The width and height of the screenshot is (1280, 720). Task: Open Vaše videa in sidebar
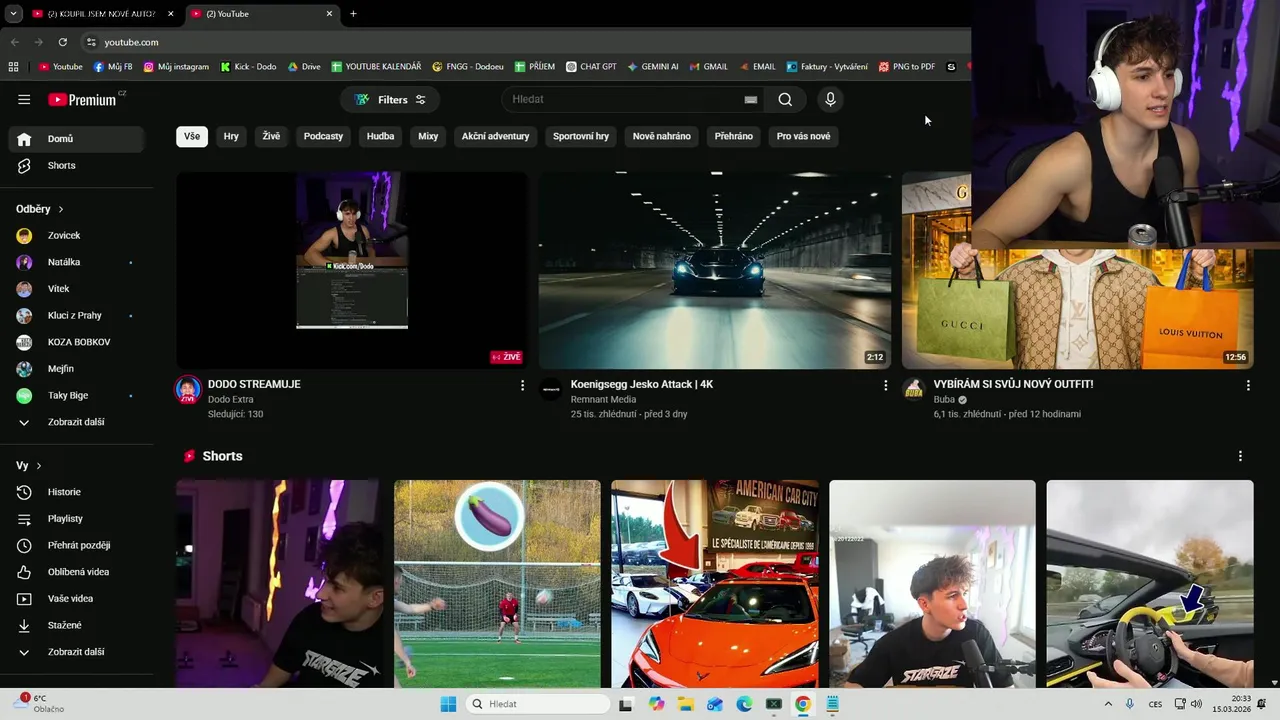(x=77, y=598)
